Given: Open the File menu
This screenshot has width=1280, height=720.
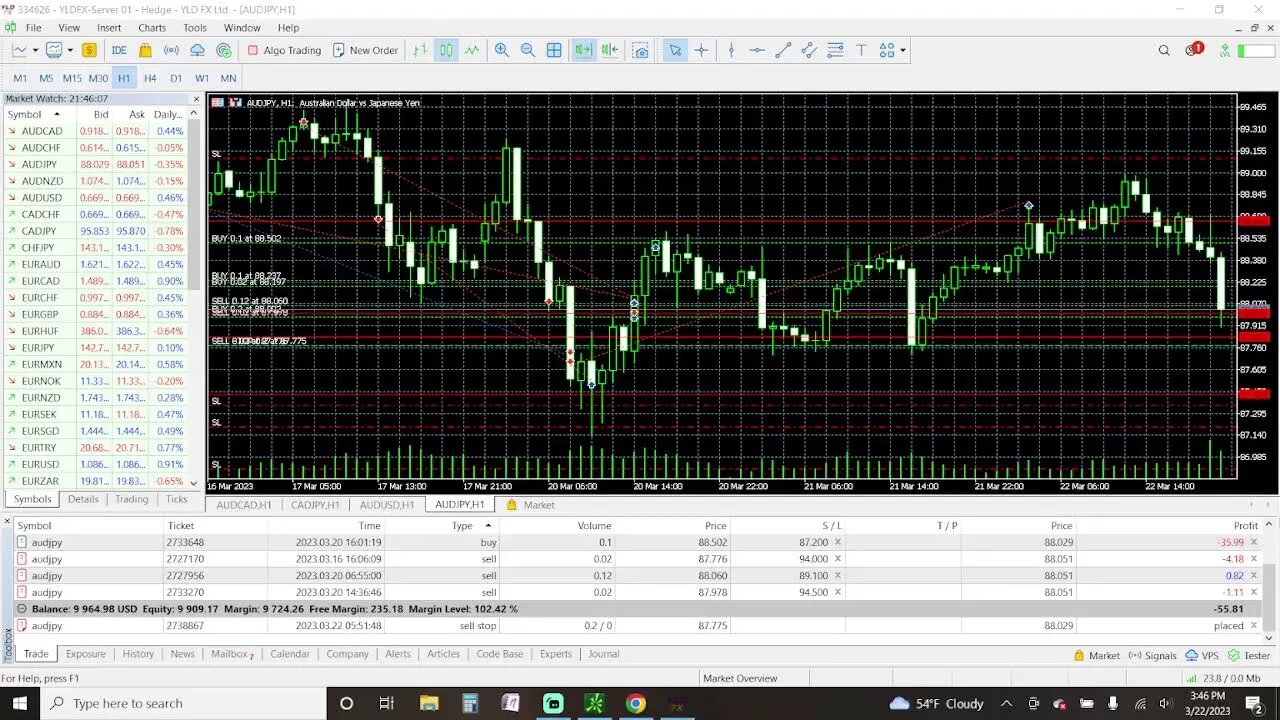Looking at the screenshot, I should click(33, 28).
